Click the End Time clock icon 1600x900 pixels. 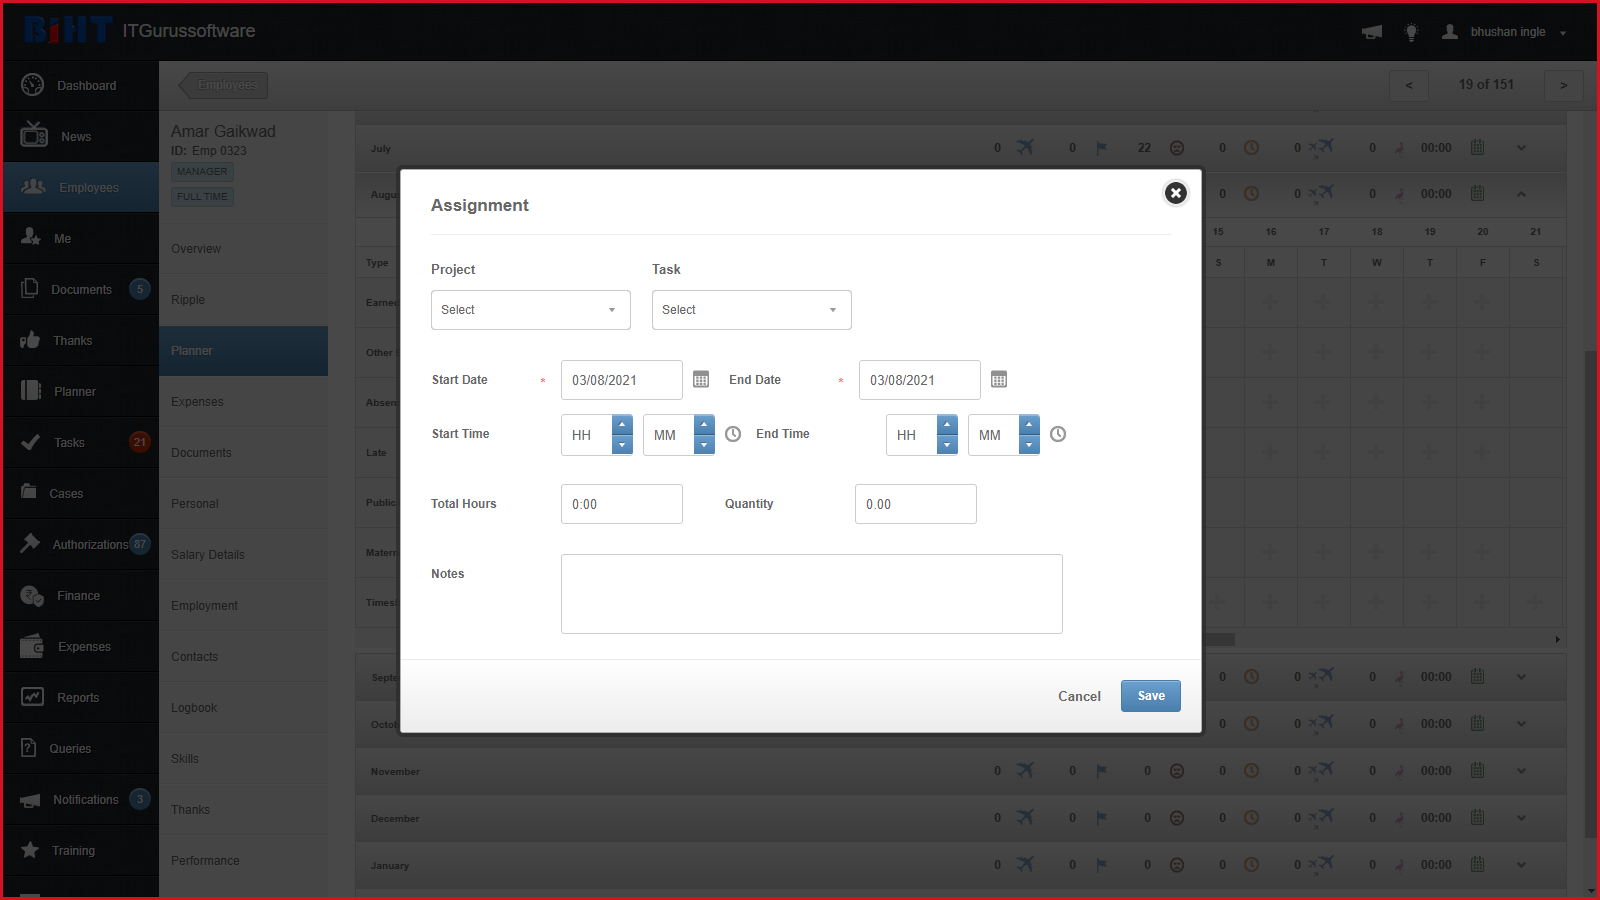(1058, 434)
